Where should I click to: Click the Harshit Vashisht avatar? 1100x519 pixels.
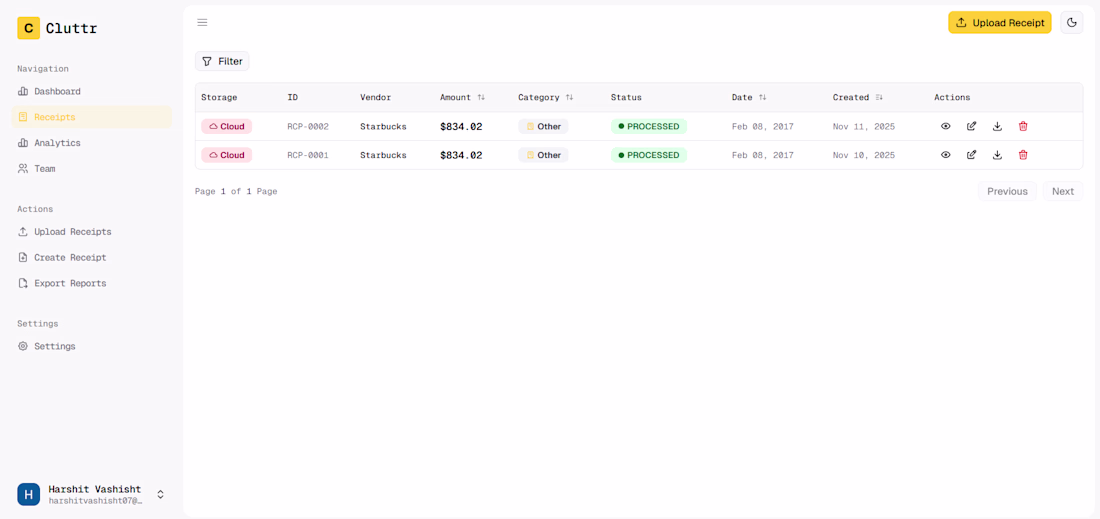[29, 494]
